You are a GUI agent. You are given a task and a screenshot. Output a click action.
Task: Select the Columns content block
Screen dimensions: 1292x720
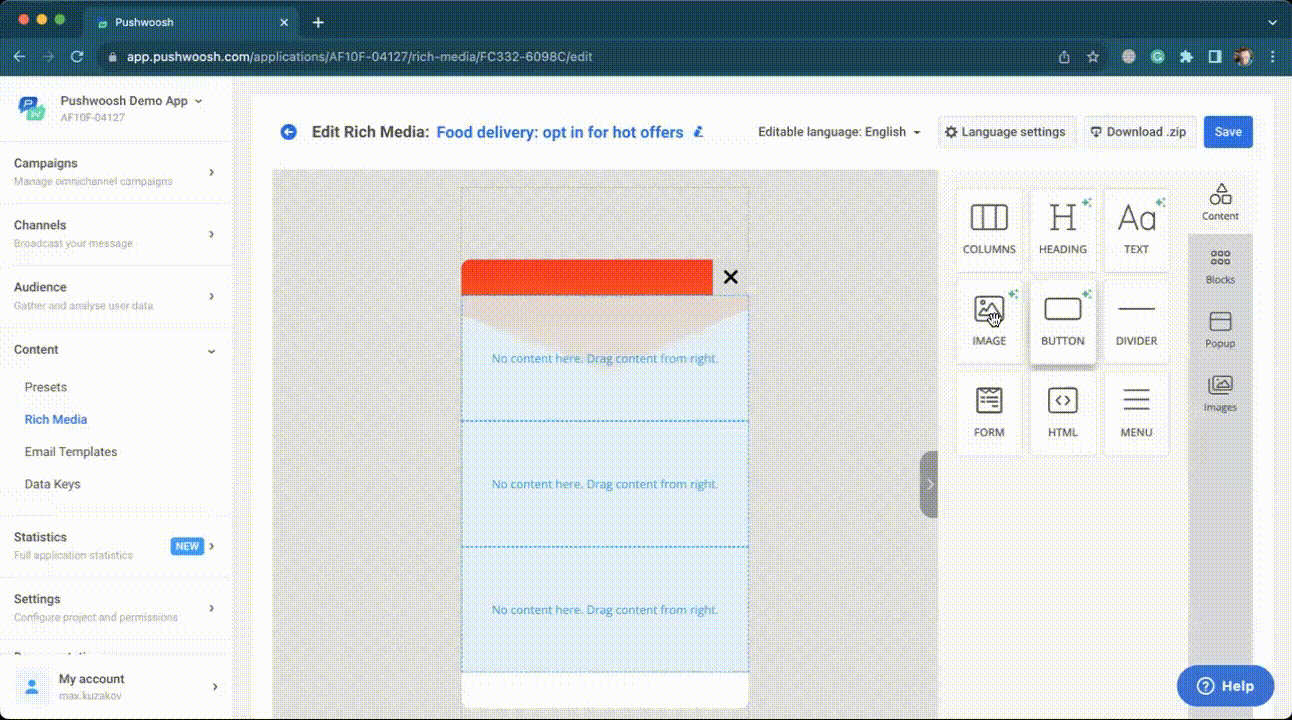989,230
